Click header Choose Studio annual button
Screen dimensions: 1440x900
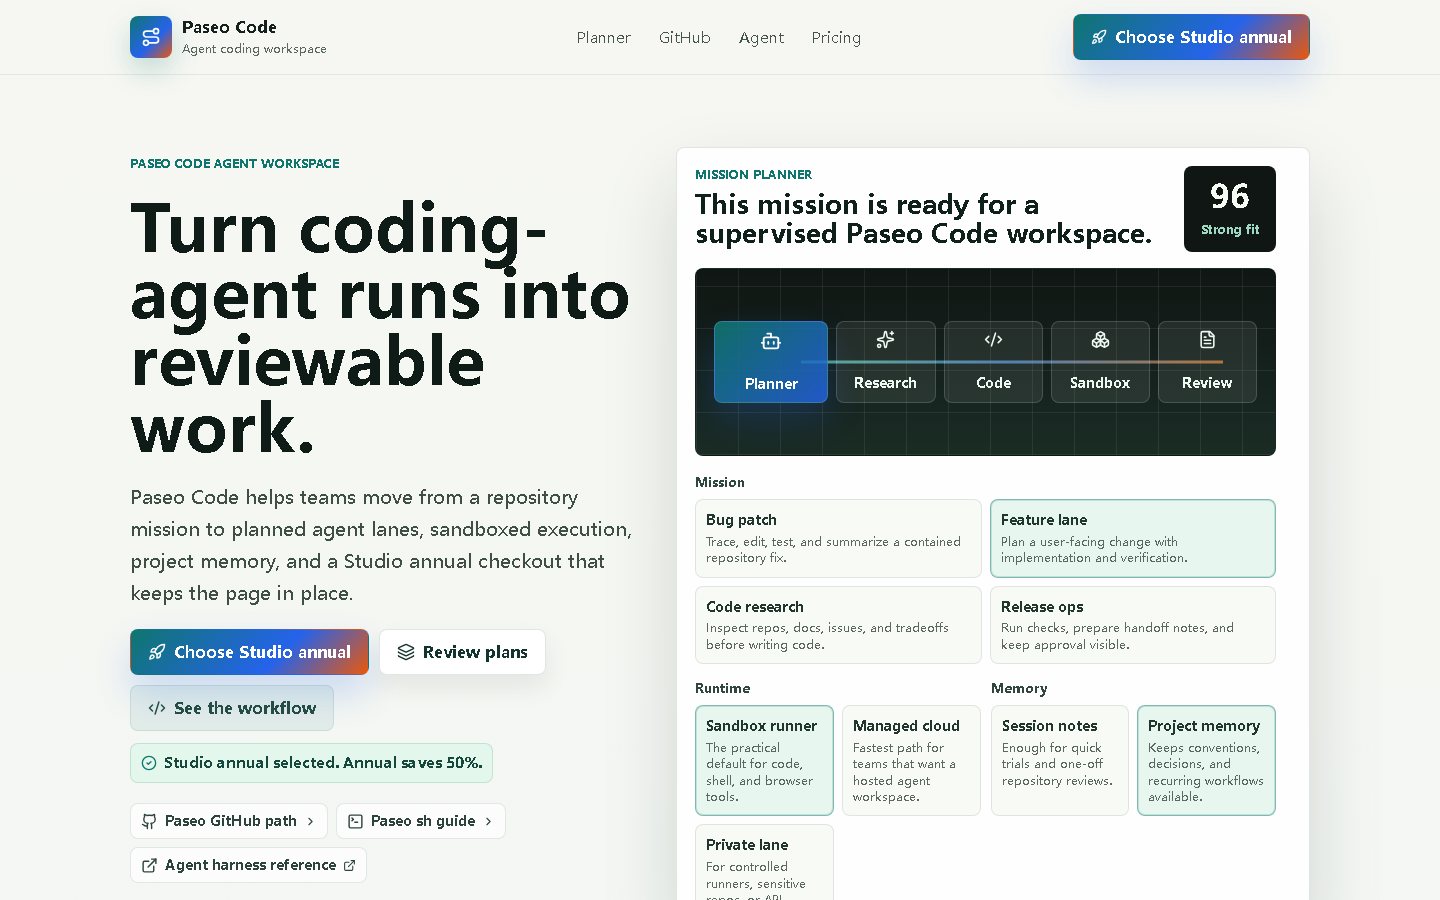pyautogui.click(x=1191, y=37)
